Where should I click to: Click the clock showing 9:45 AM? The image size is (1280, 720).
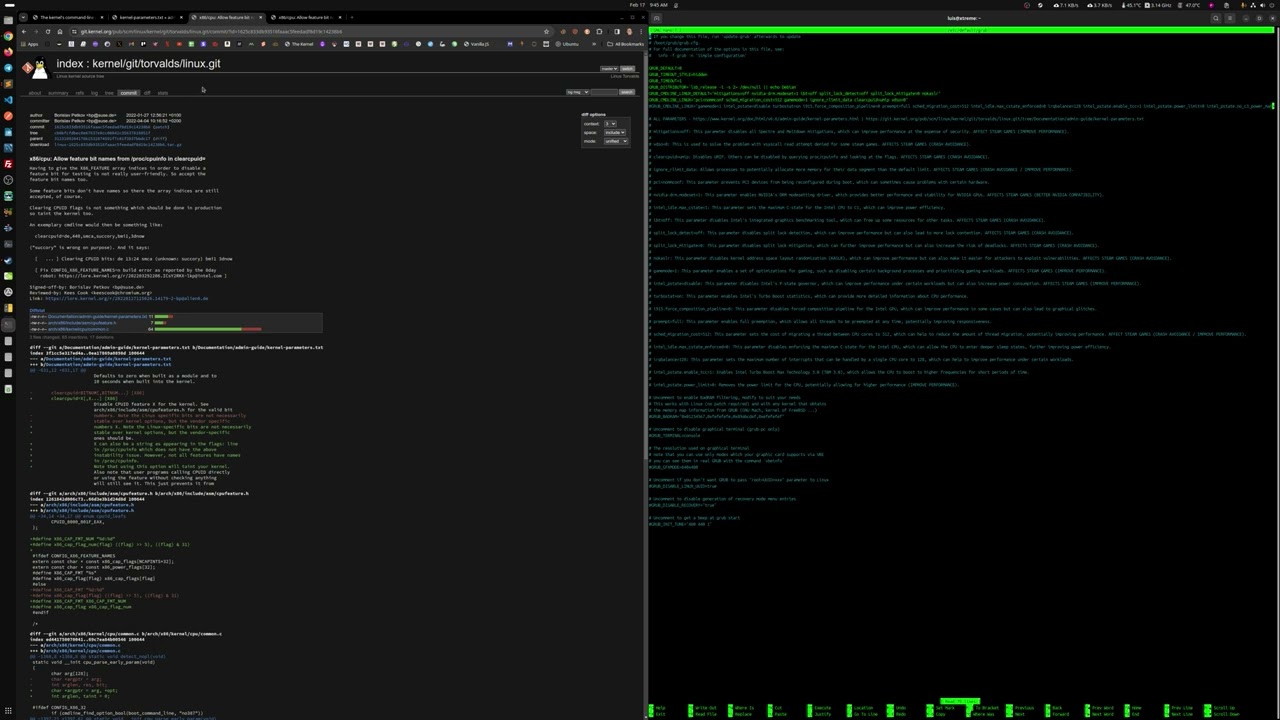click(658, 5)
